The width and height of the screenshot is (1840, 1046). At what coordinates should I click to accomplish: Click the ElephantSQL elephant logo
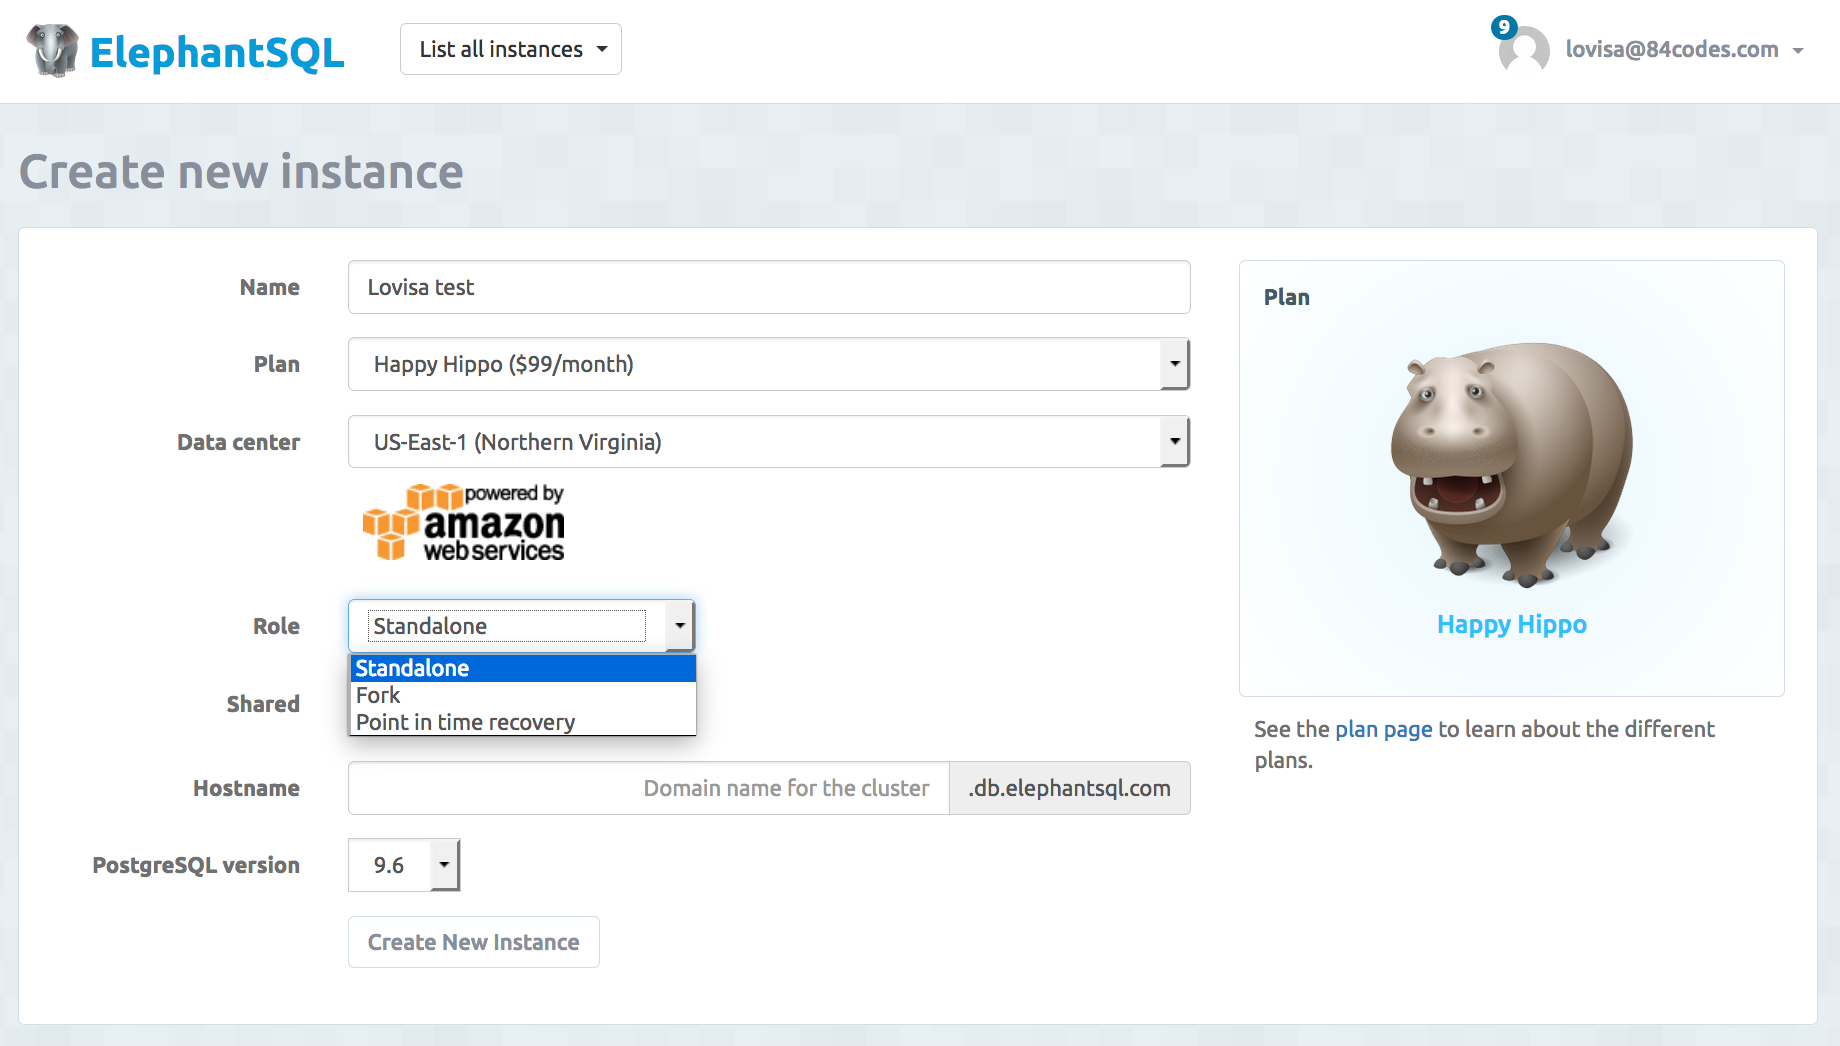50,50
